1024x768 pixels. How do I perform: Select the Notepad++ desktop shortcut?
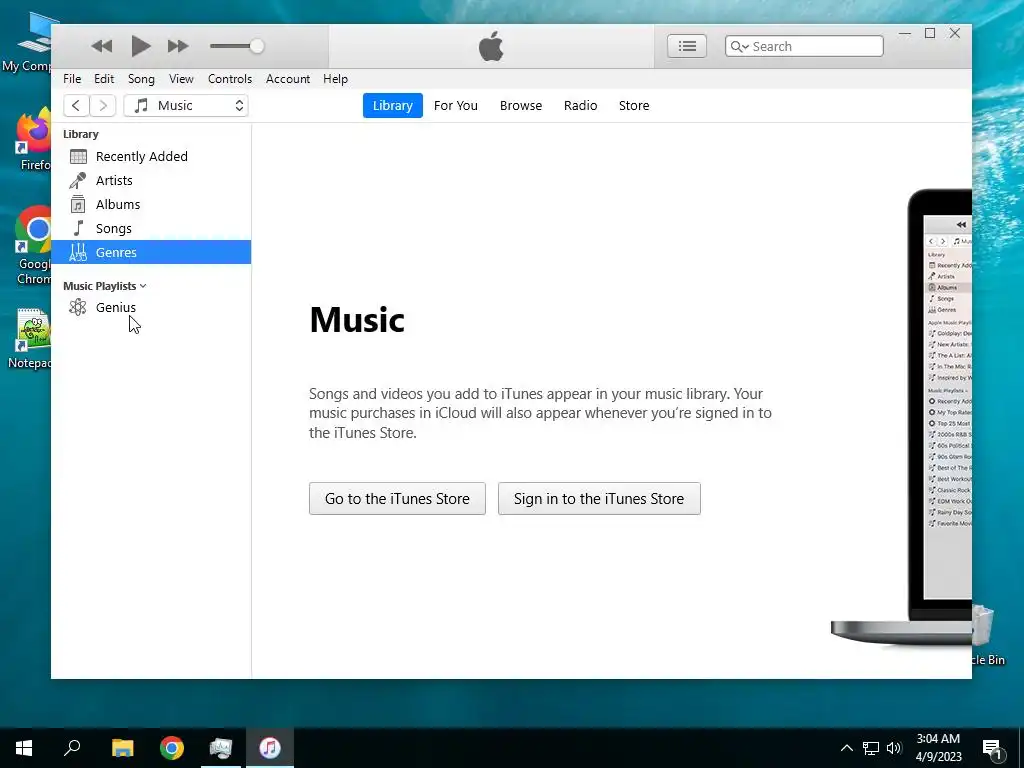[30, 339]
